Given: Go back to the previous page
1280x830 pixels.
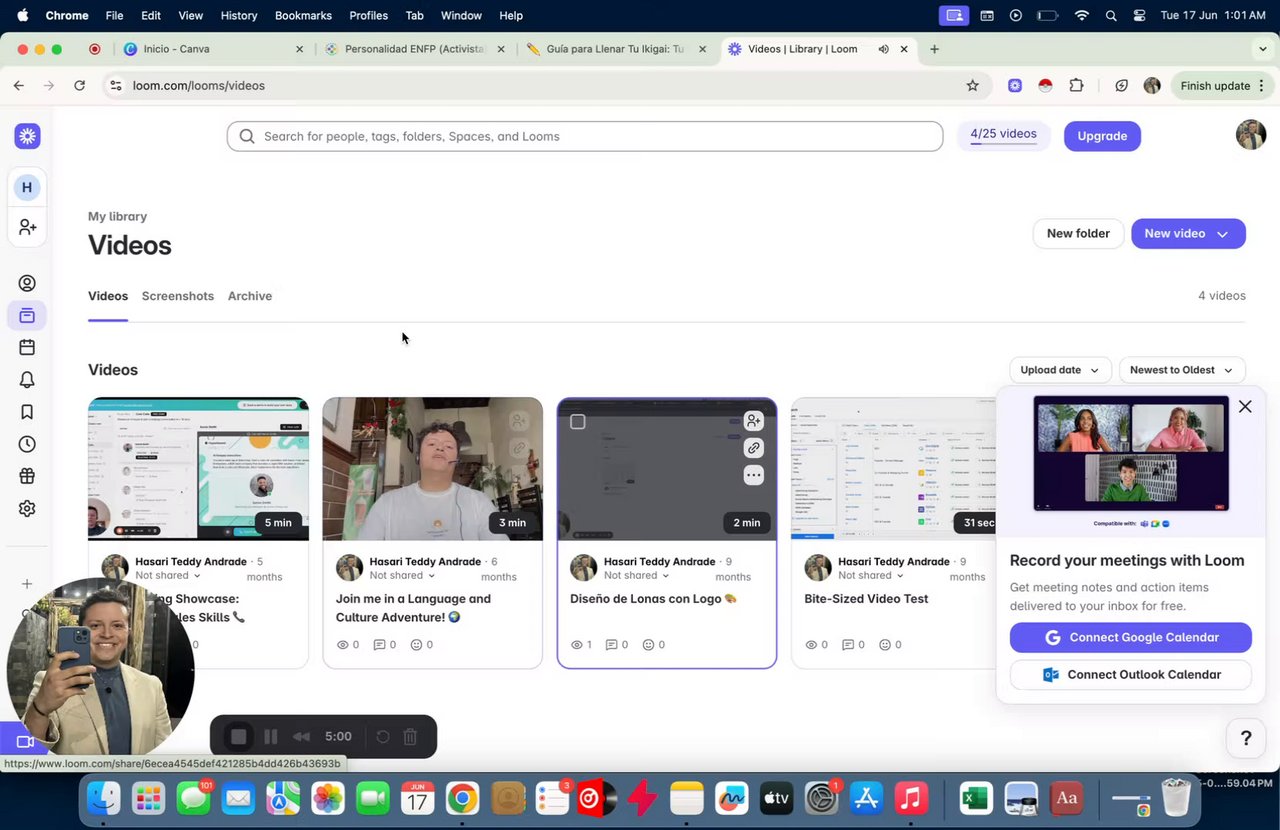Looking at the screenshot, I should point(18,86).
